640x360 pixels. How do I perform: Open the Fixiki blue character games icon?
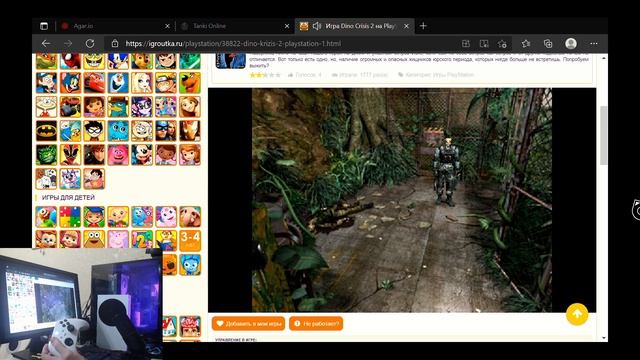190,264
